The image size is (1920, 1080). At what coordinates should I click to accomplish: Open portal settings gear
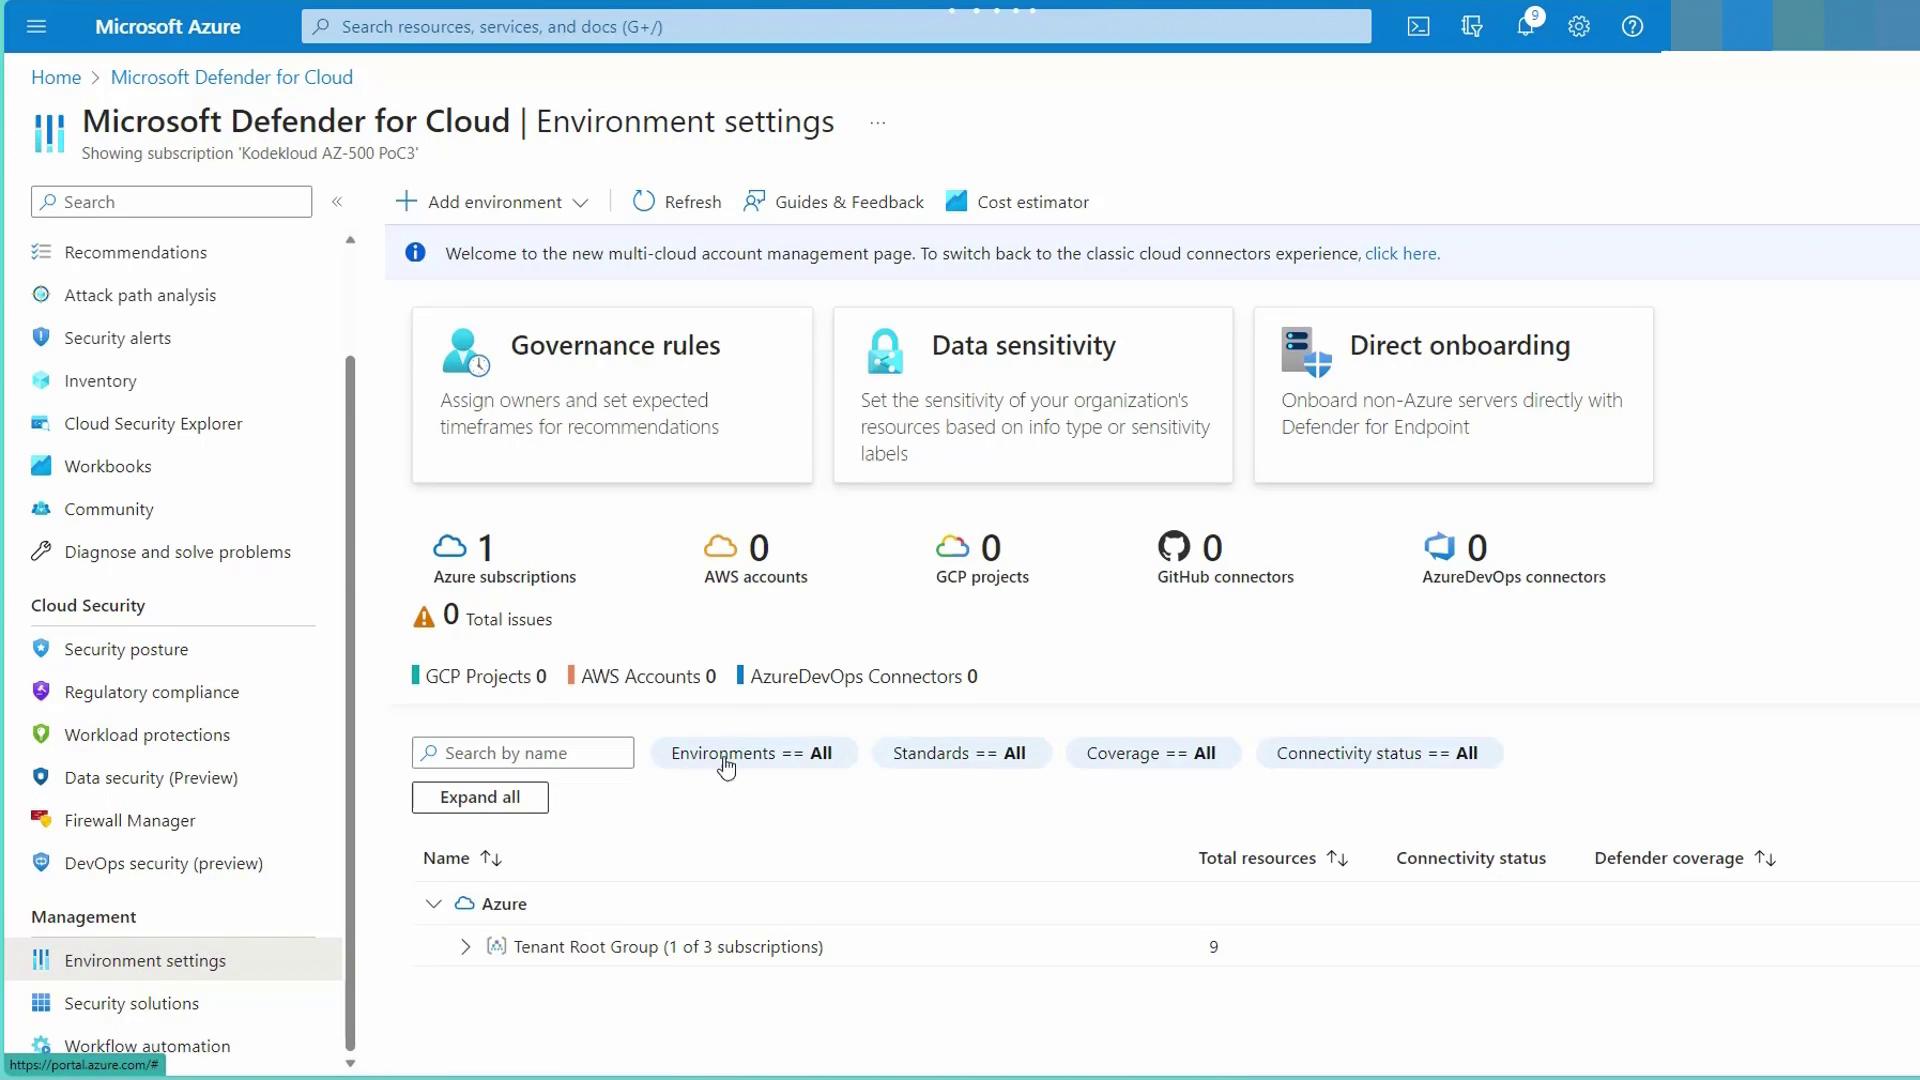point(1578,27)
